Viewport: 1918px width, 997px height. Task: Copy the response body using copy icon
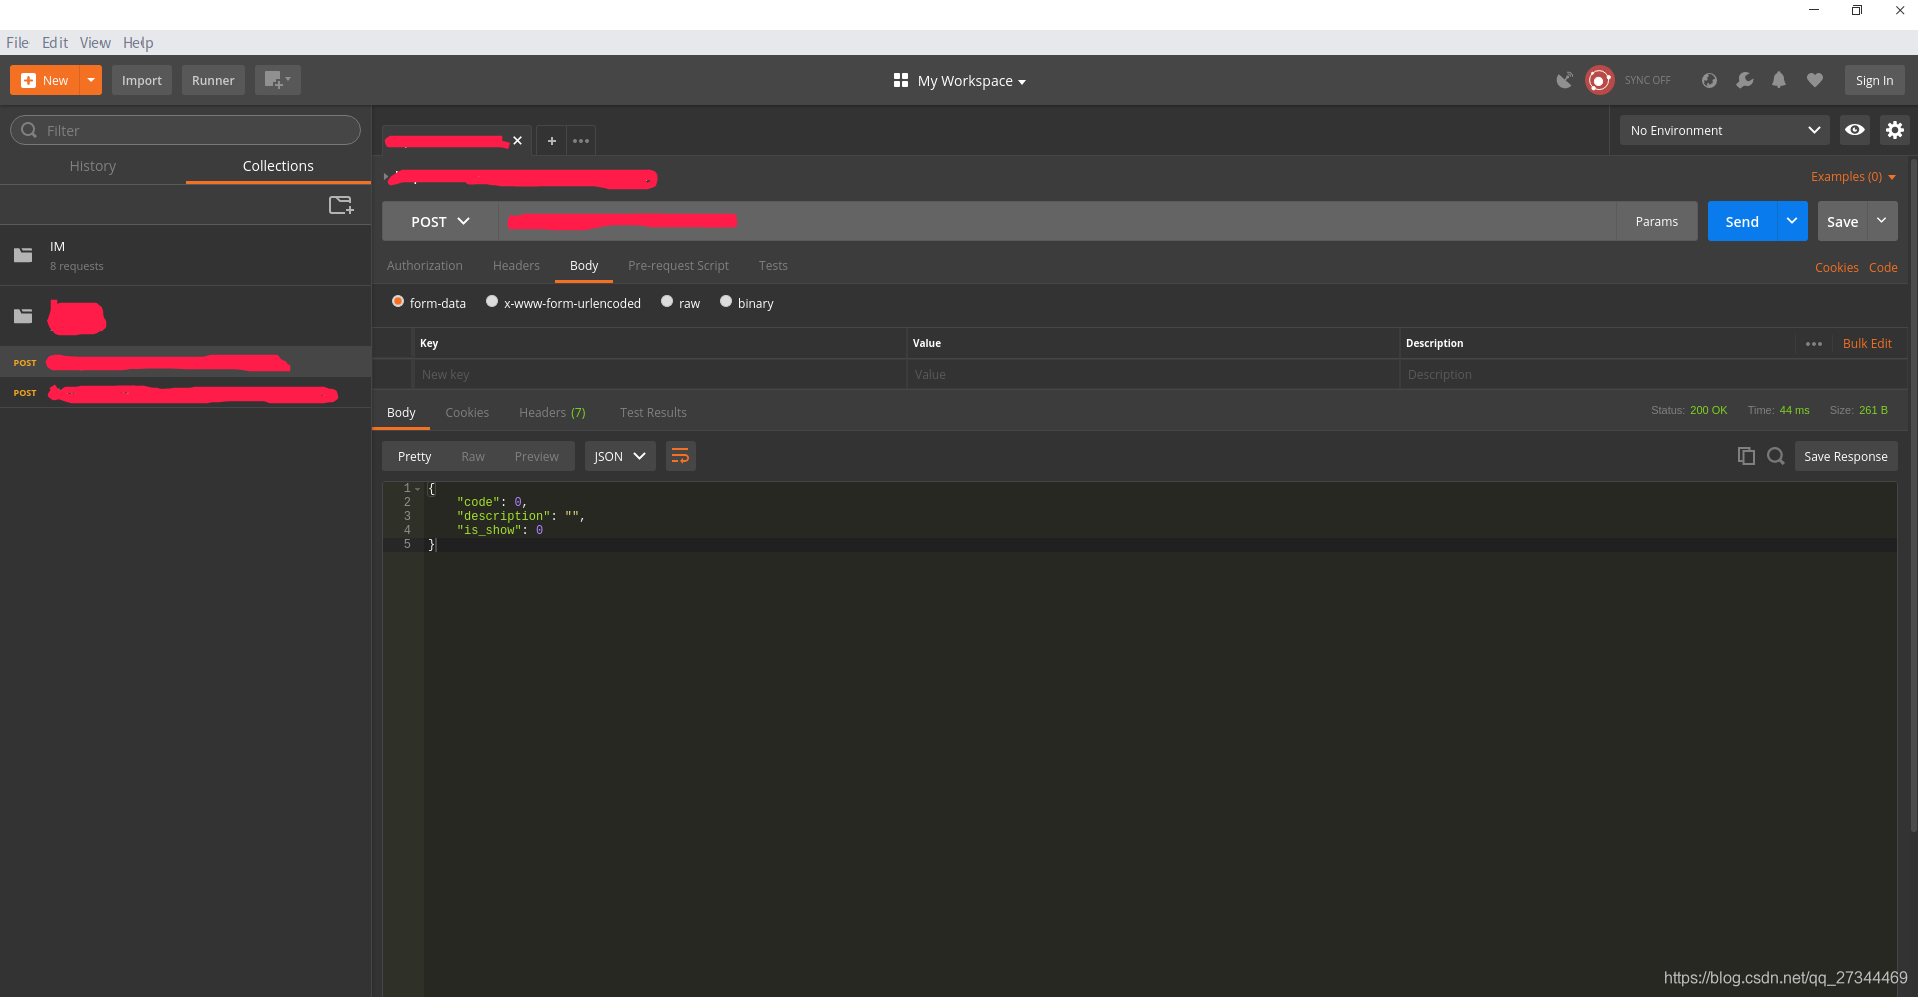(1746, 455)
